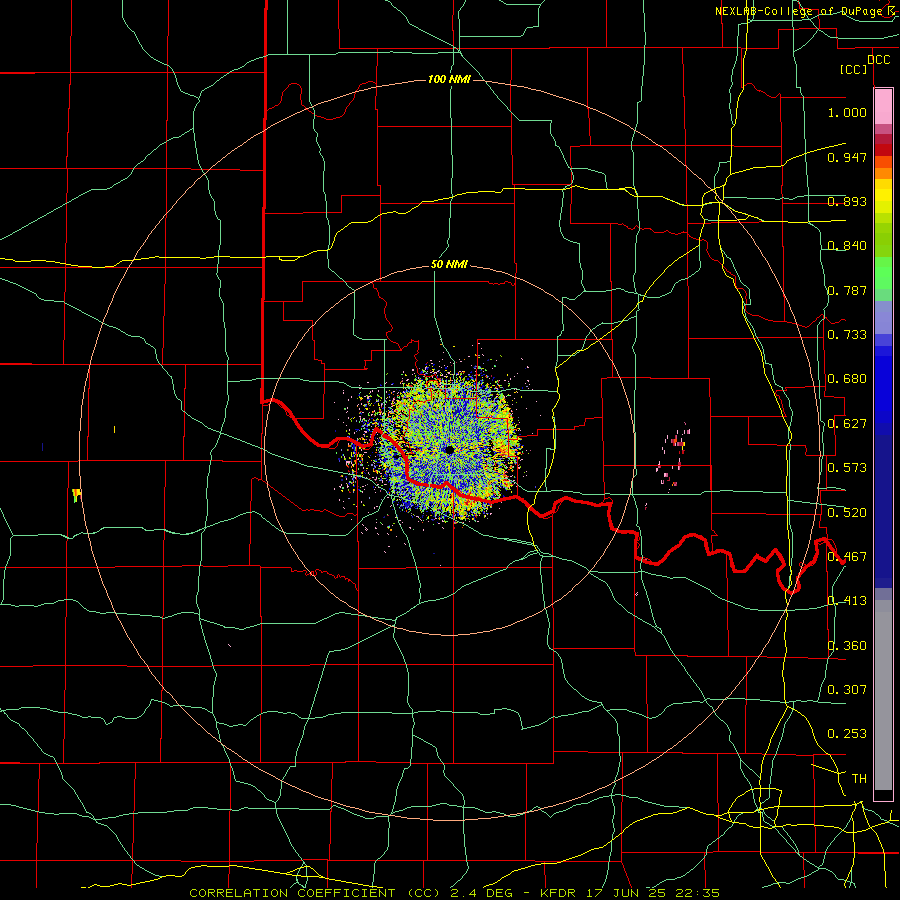Click the 0.680 scale value
Viewport: 900px width, 900px height.
(x=847, y=379)
